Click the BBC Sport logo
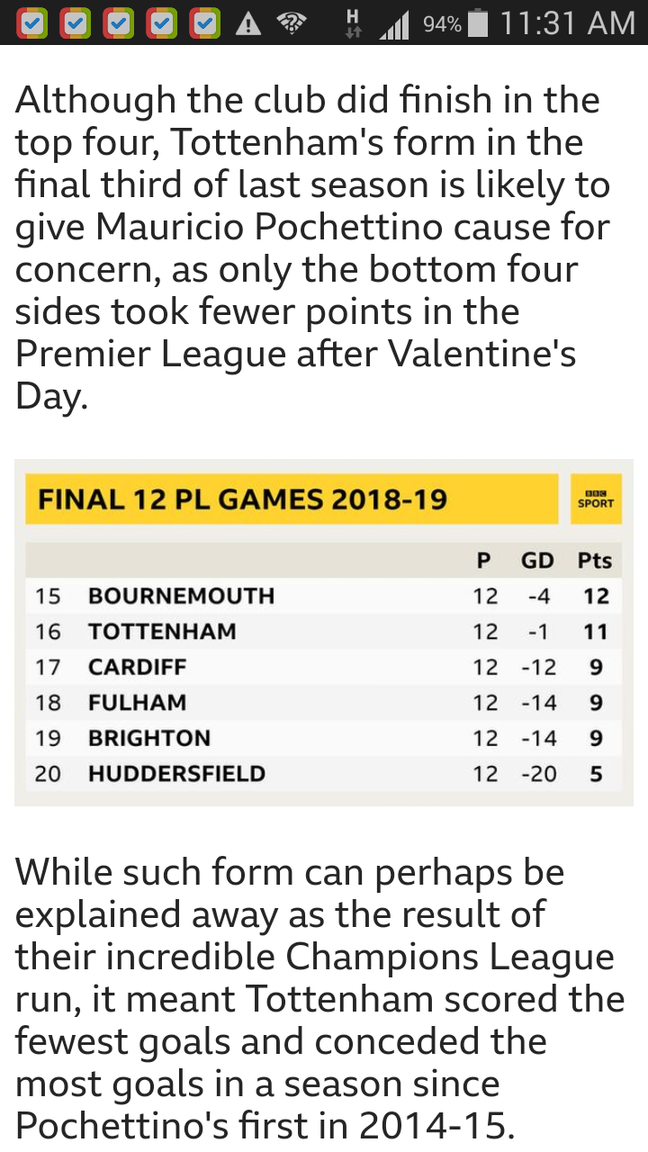648x1152 pixels. (x=595, y=498)
